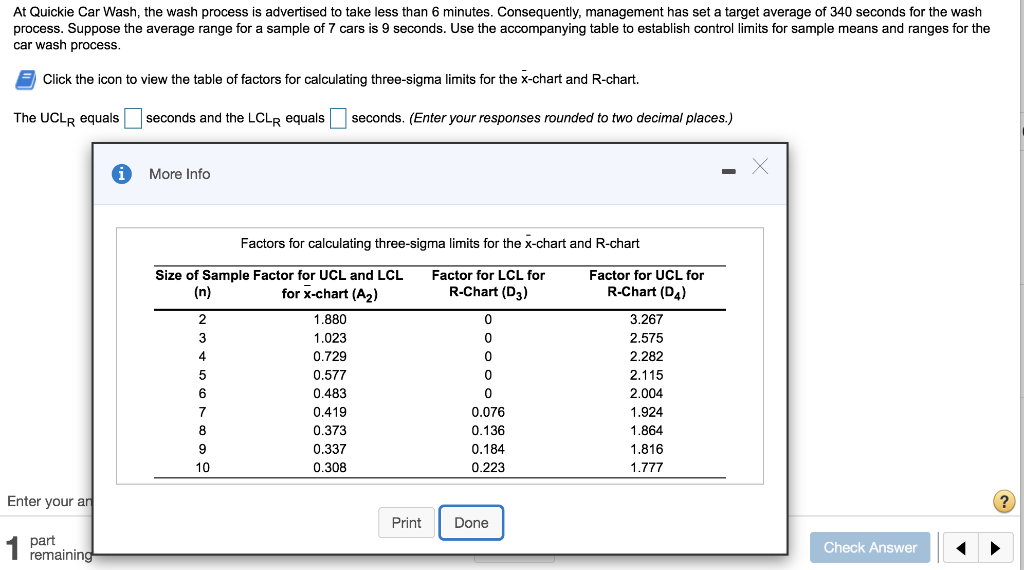Image resolution: width=1024 pixels, height=570 pixels.
Task: Go to next question arrow
Action: coord(995,548)
